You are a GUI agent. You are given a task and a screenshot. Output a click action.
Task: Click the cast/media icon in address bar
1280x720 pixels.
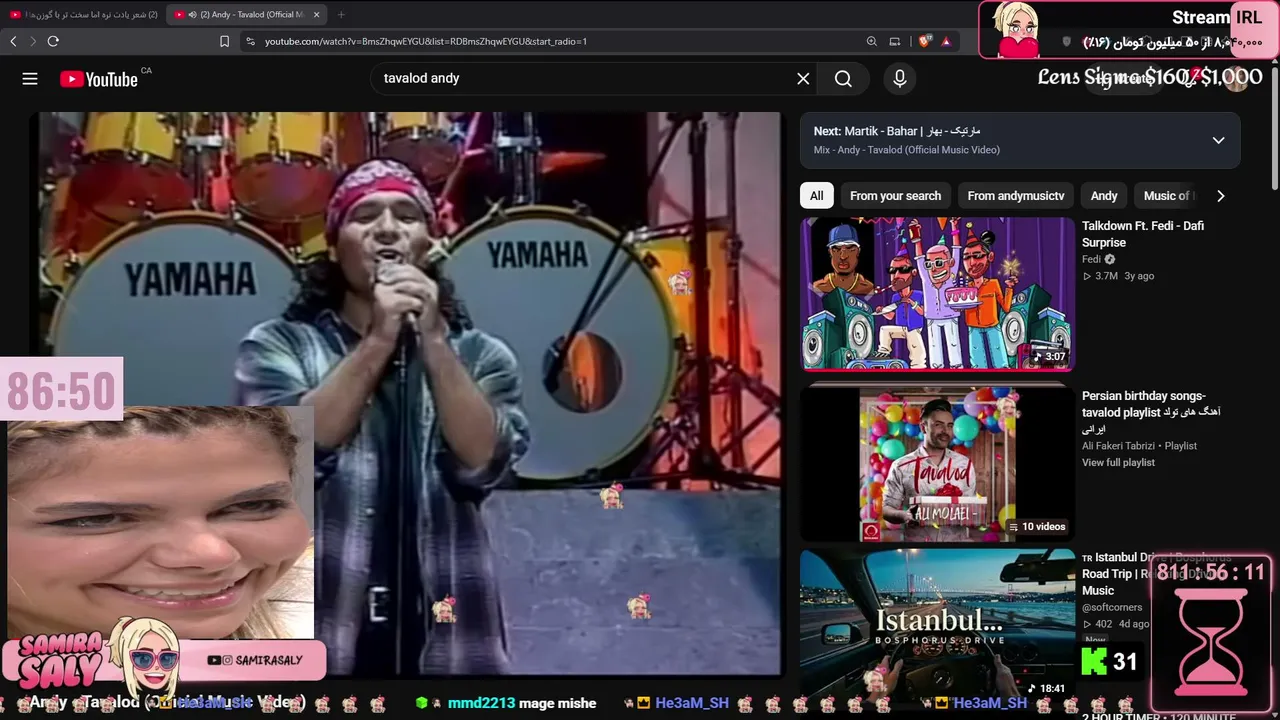[895, 41]
